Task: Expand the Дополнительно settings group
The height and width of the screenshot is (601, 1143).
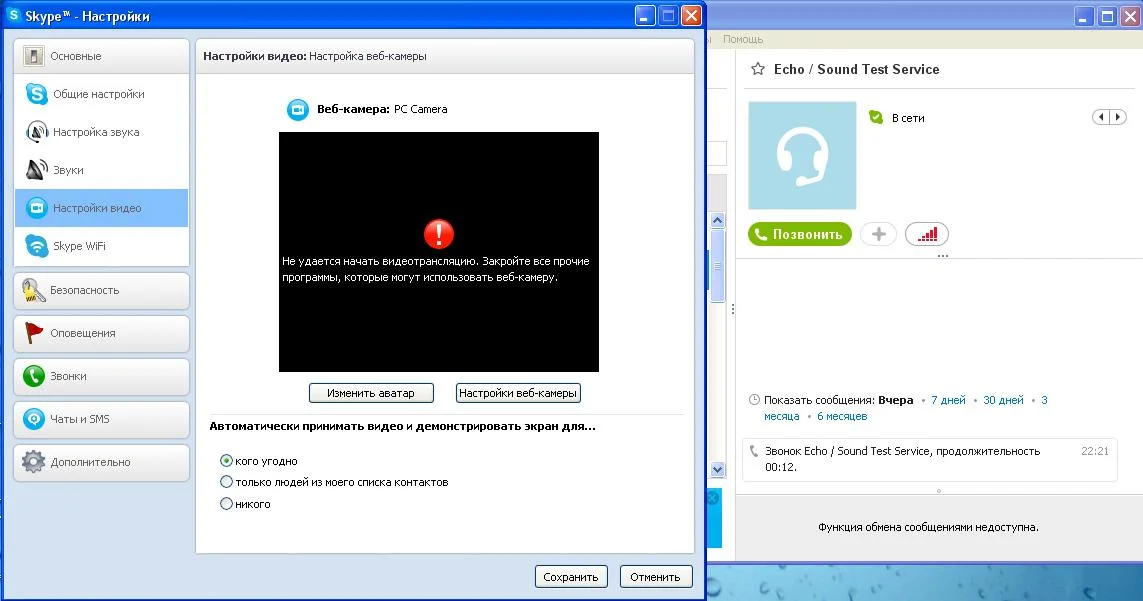Action: (x=101, y=462)
